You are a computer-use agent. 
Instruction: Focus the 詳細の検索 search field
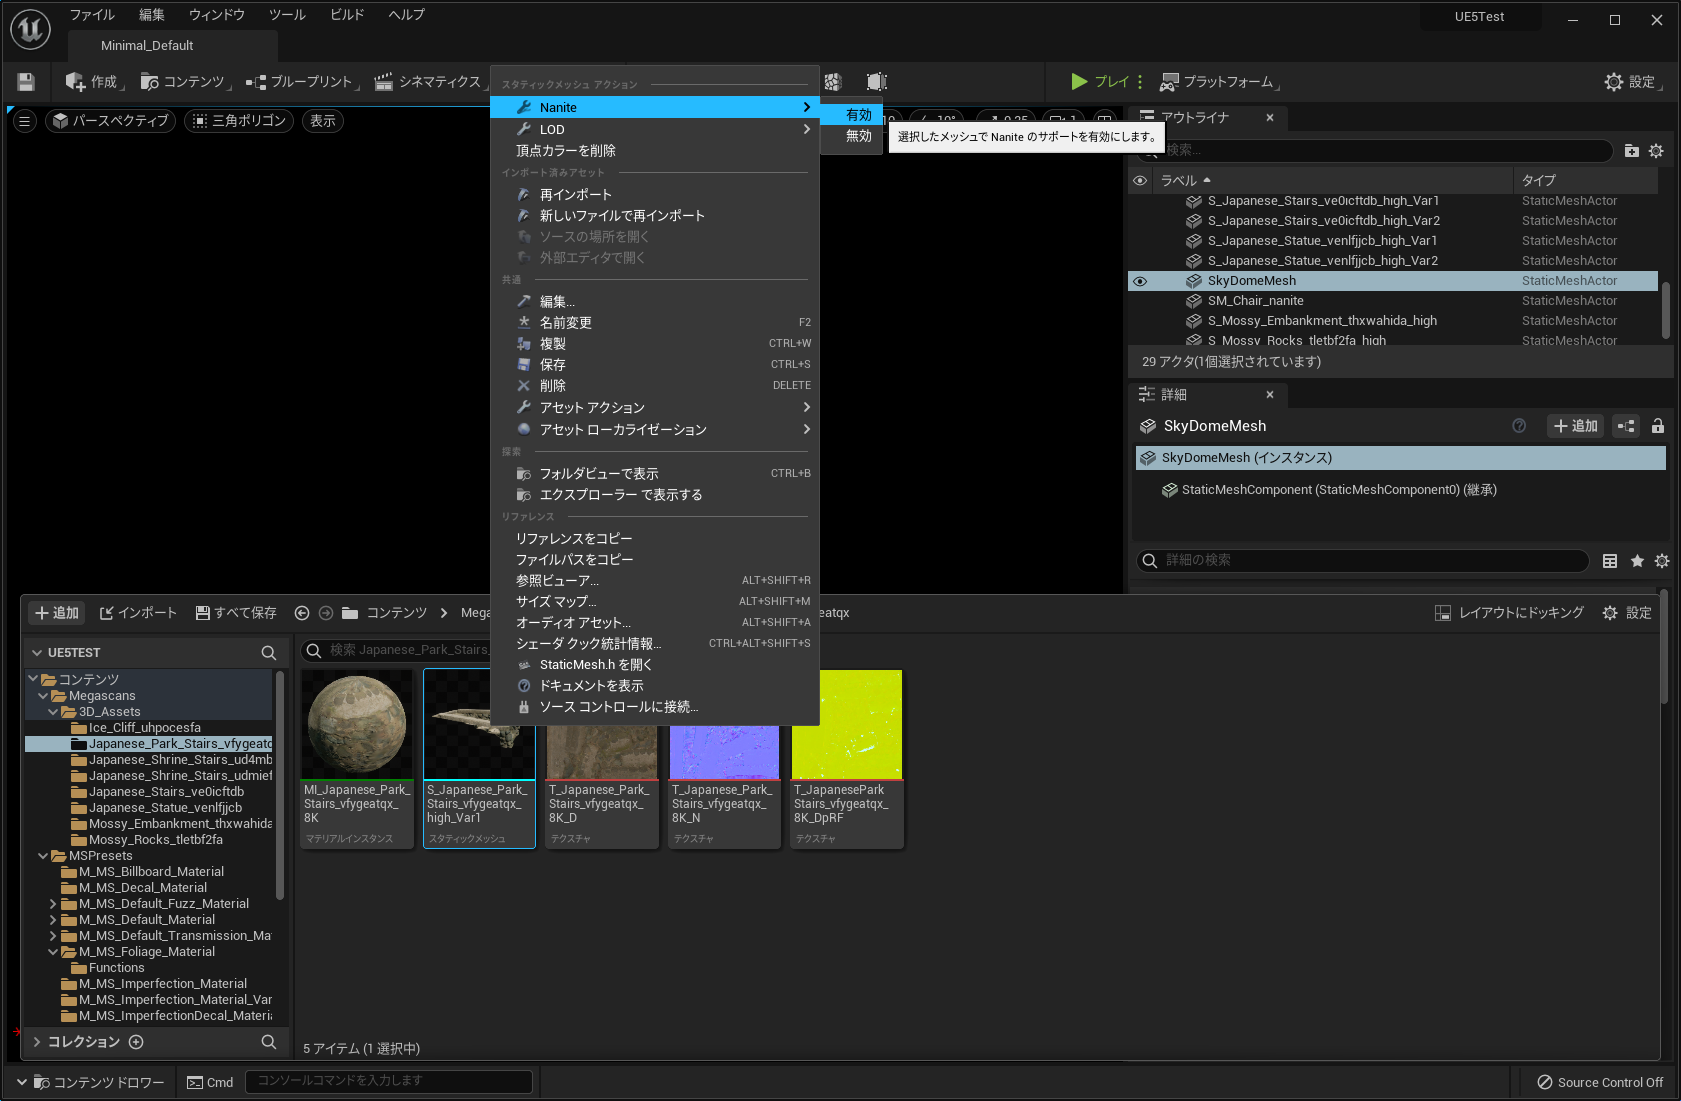1362,561
